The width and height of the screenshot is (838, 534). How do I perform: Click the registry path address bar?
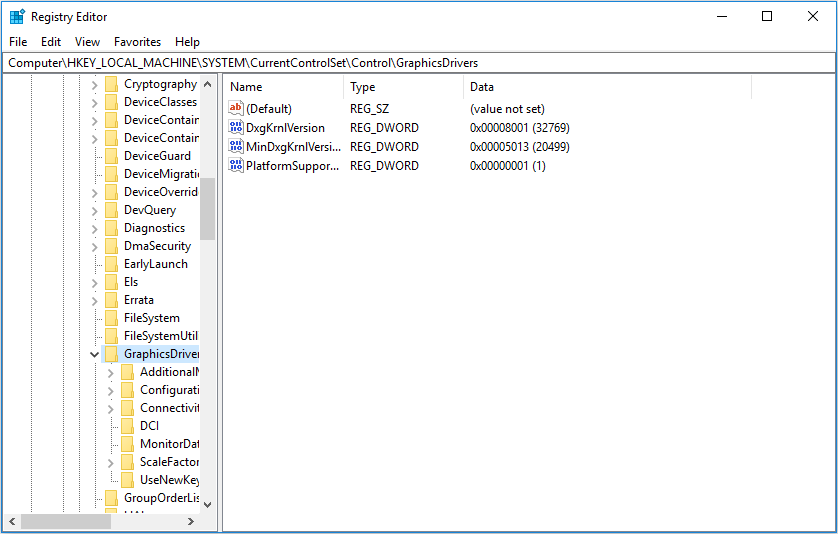(419, 63)
